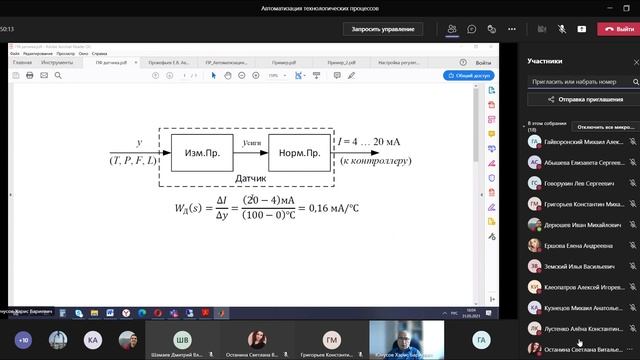Switch to the Пример.pdf document tab
This screenshot has width=640, height=360.
284,62
